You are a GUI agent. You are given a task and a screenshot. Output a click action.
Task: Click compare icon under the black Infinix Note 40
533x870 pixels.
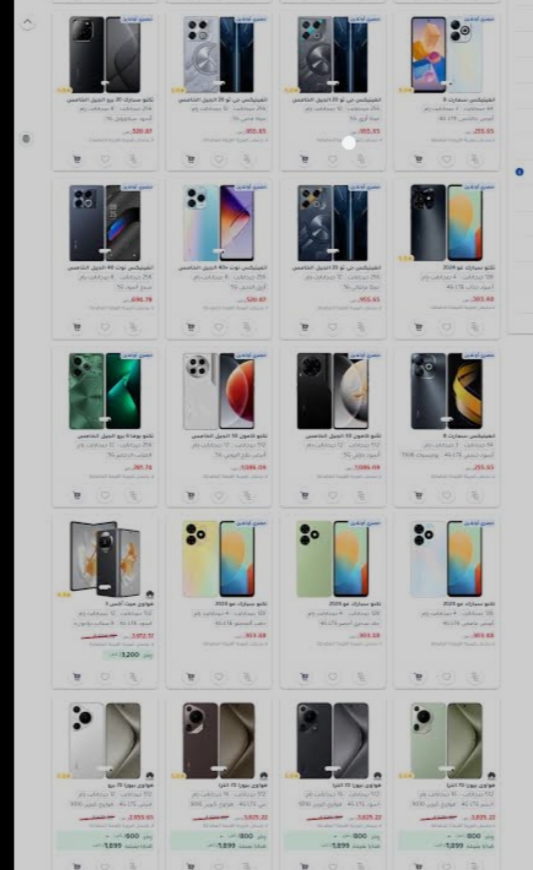pos(133,327)
